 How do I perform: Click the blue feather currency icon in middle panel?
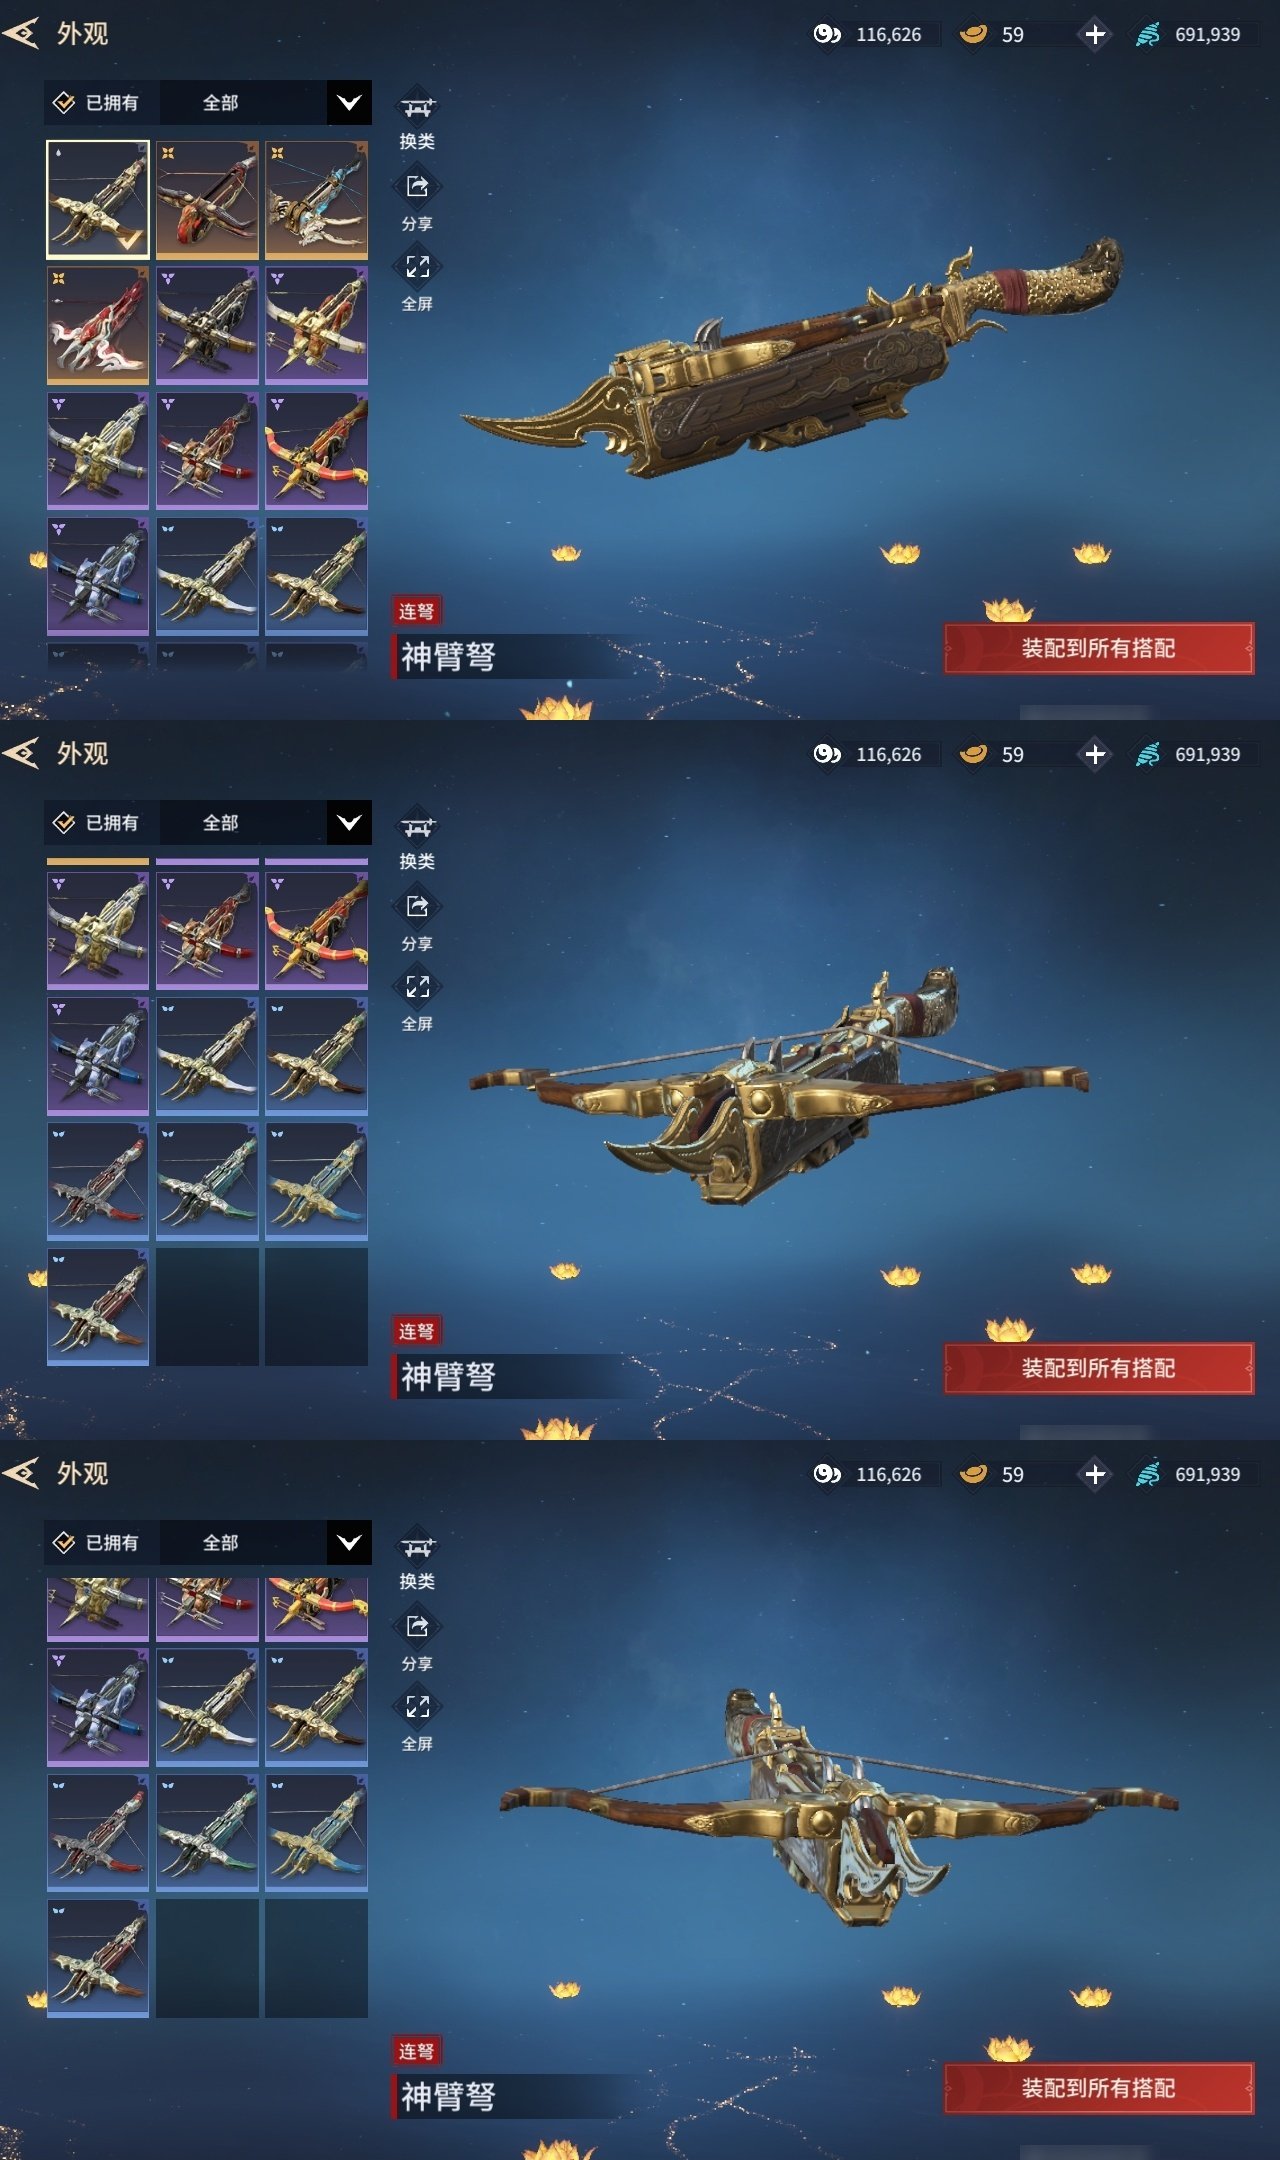coord(1148,755)
